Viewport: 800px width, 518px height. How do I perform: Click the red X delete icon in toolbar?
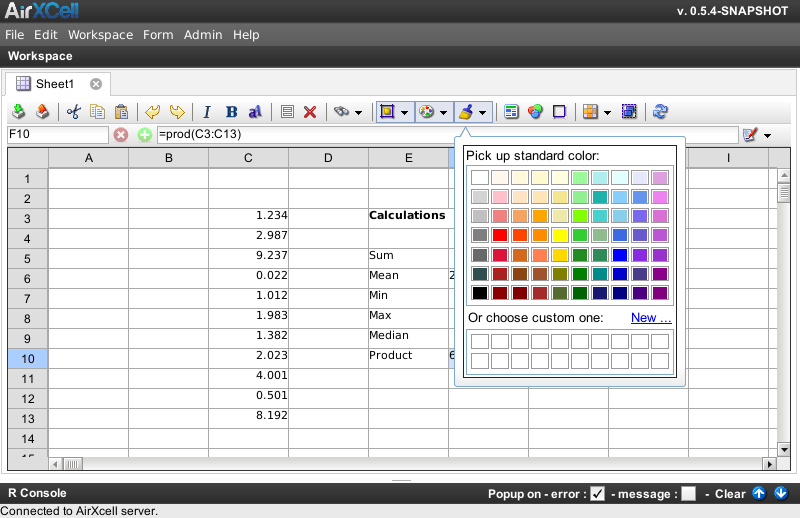(x=310, y=112)
